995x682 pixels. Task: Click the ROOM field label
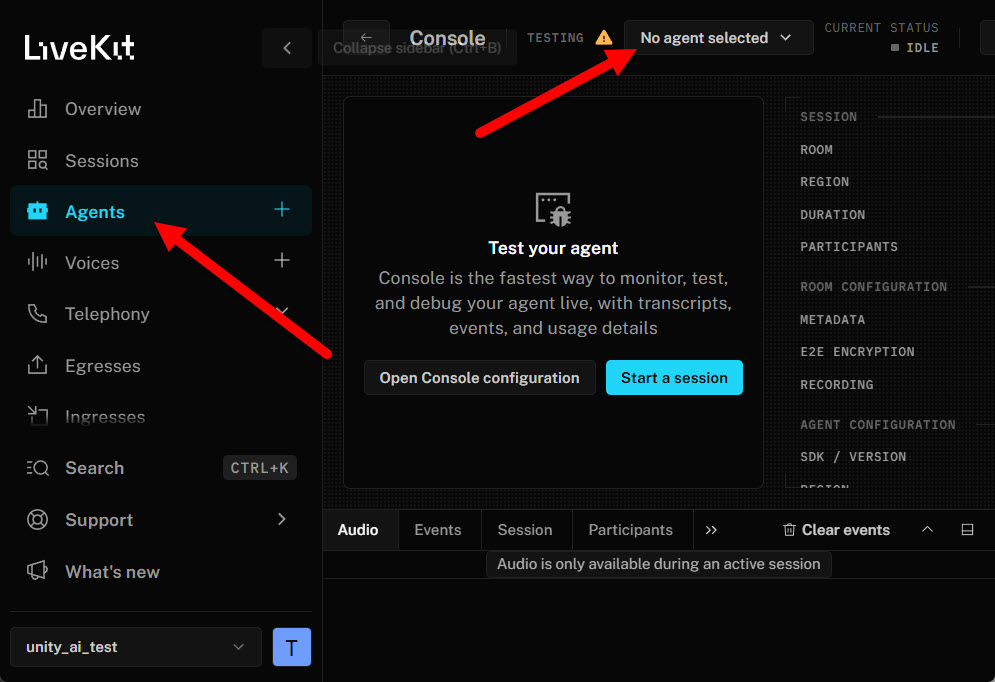(x=816, y=150)
